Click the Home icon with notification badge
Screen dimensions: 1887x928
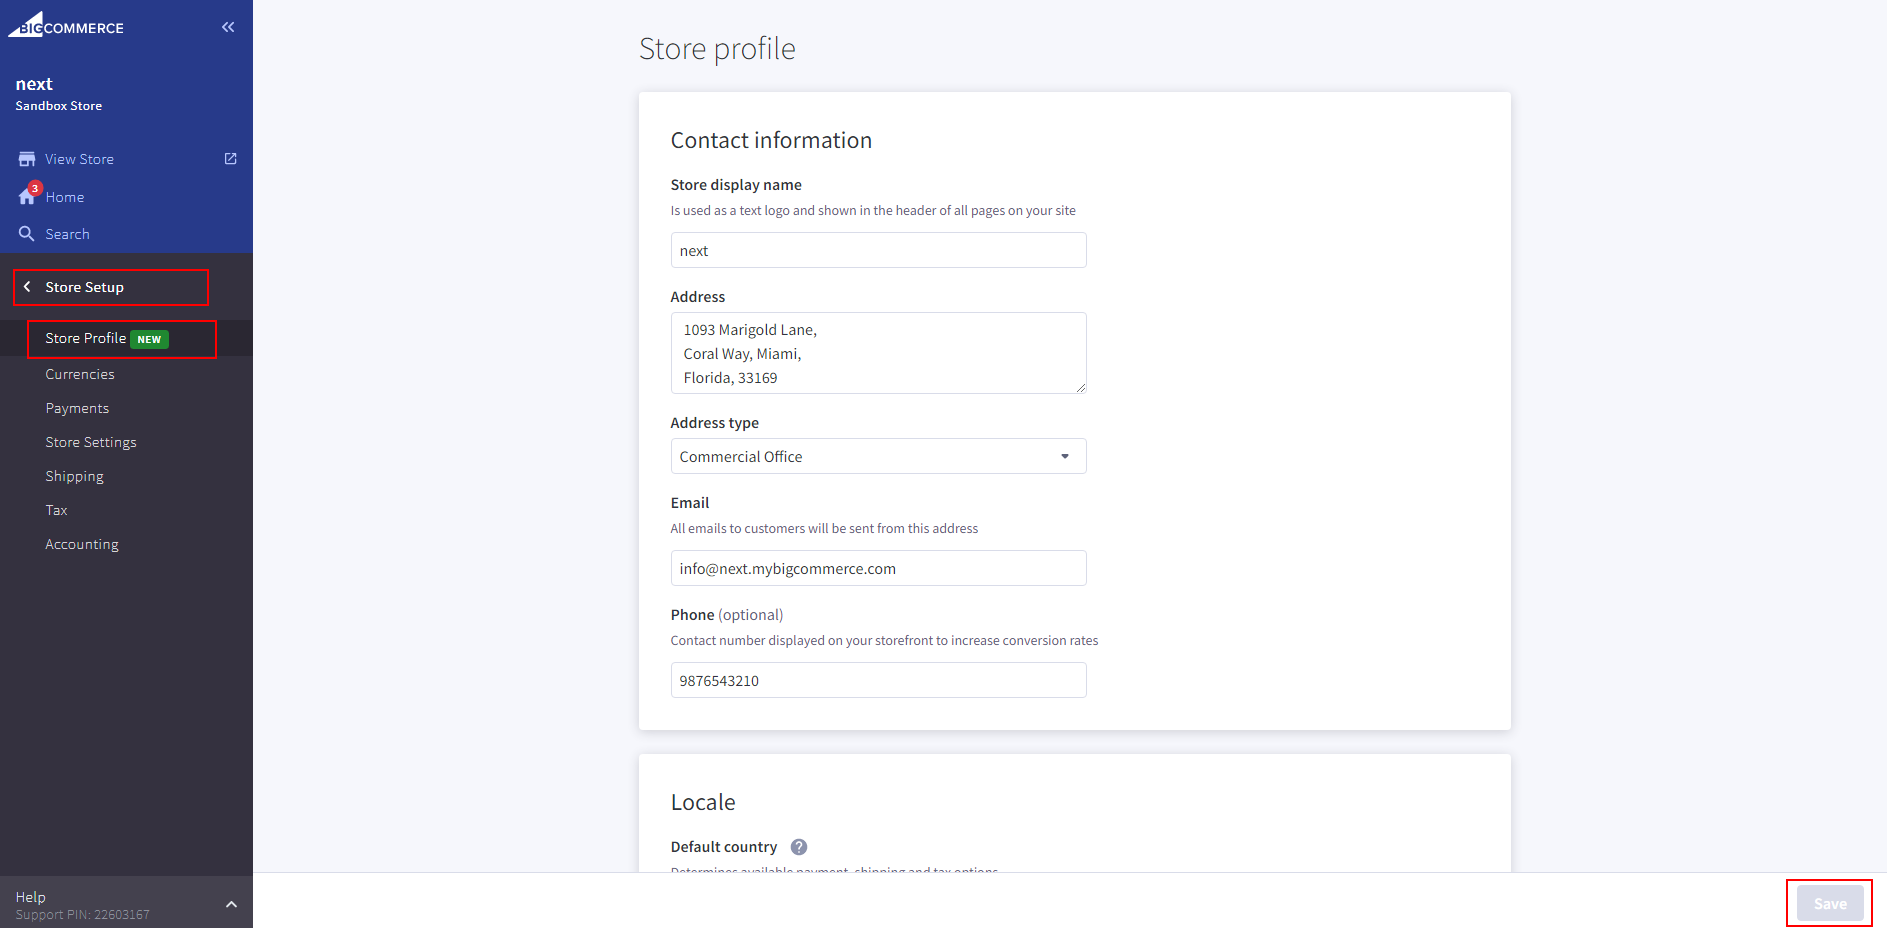click(27, 196)
